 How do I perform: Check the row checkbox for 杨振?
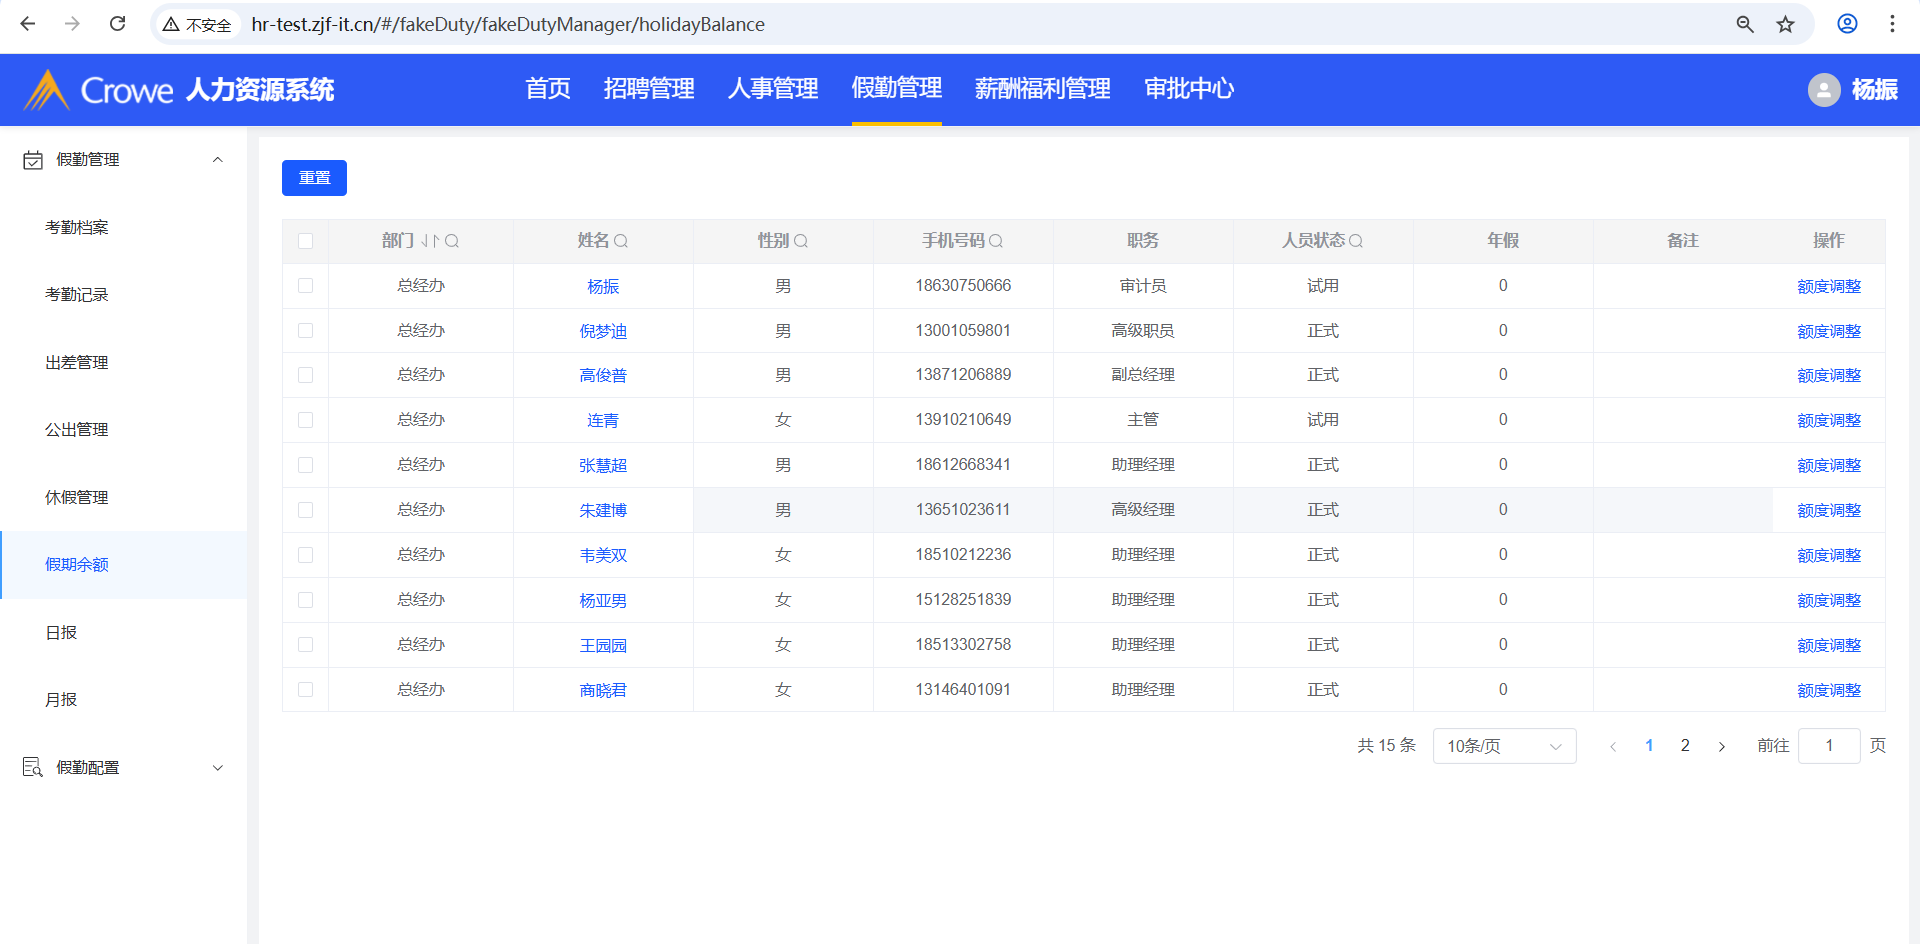(306, 286)
